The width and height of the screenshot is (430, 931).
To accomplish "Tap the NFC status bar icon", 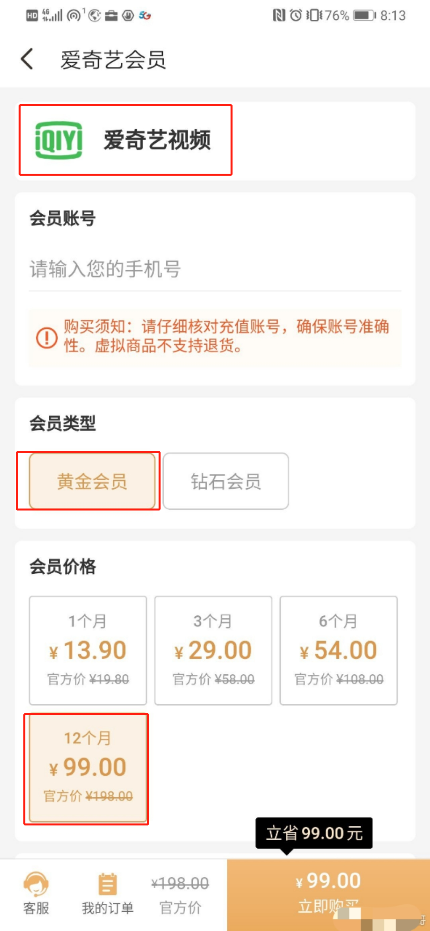I will point(279,15).
